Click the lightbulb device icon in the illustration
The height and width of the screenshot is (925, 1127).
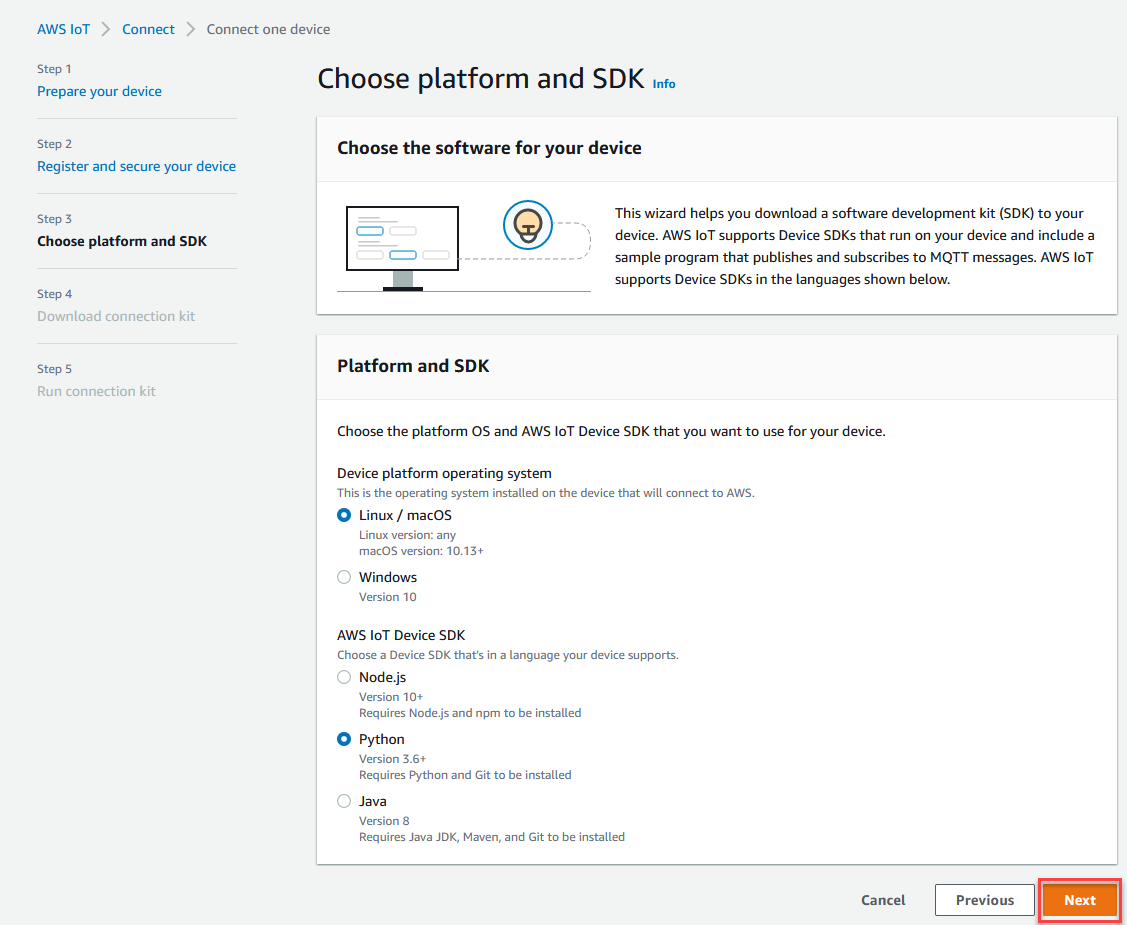pos(527,226)
